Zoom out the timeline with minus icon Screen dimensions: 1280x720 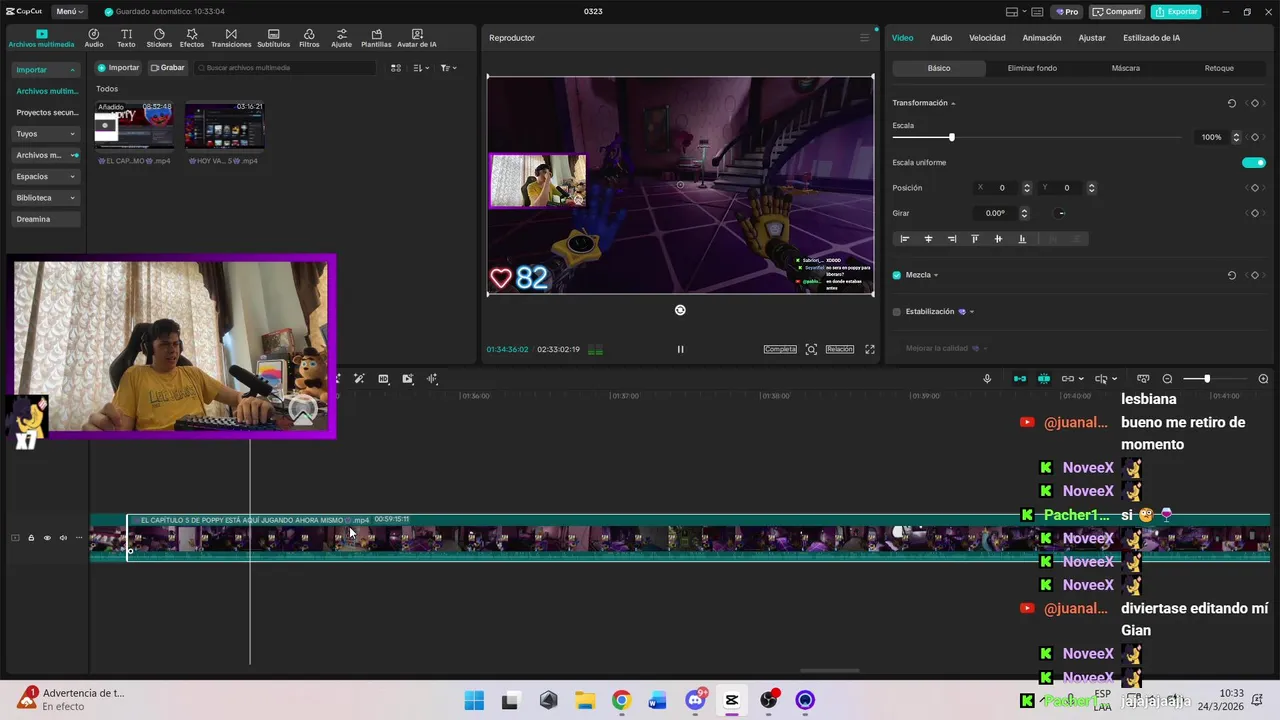(x=1167, y=379)
